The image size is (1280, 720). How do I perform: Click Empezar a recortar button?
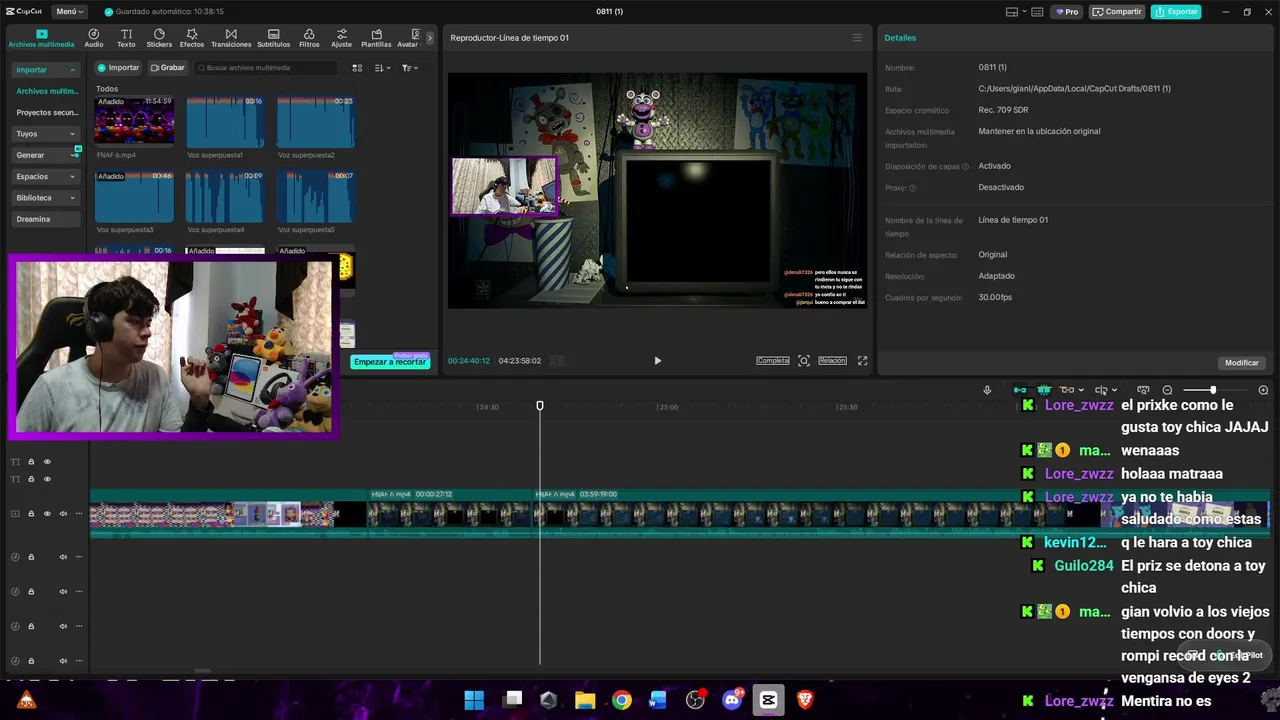click(x=390, y=362)
